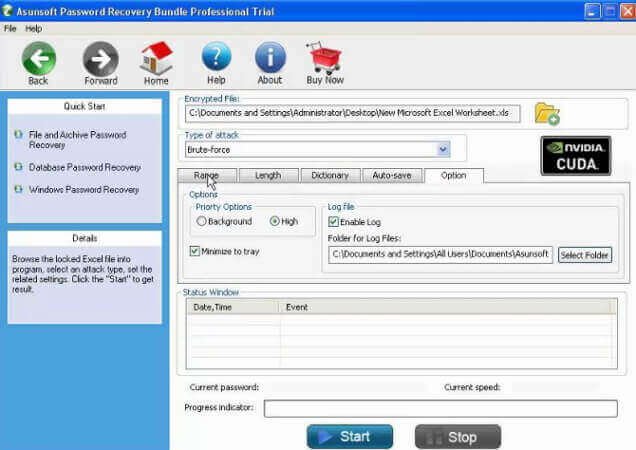Click the green Back arrow icon
The width and height of the screenshot is (636, 450).
39,59
